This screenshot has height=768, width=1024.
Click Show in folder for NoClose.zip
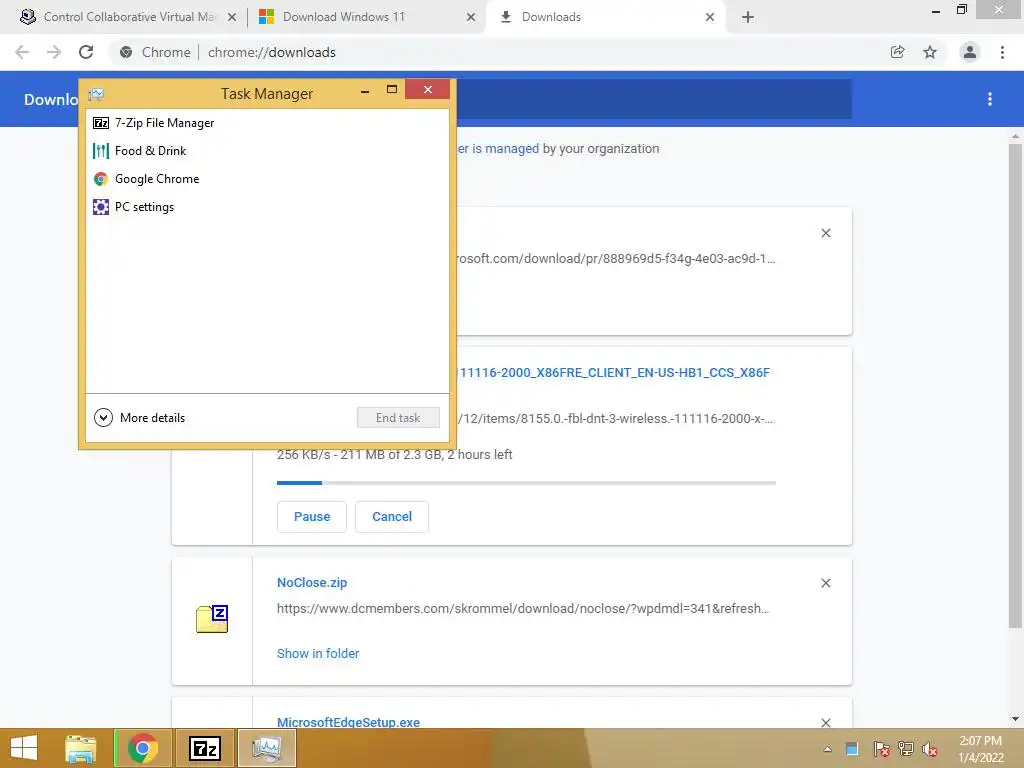click(x=318, y=654)
